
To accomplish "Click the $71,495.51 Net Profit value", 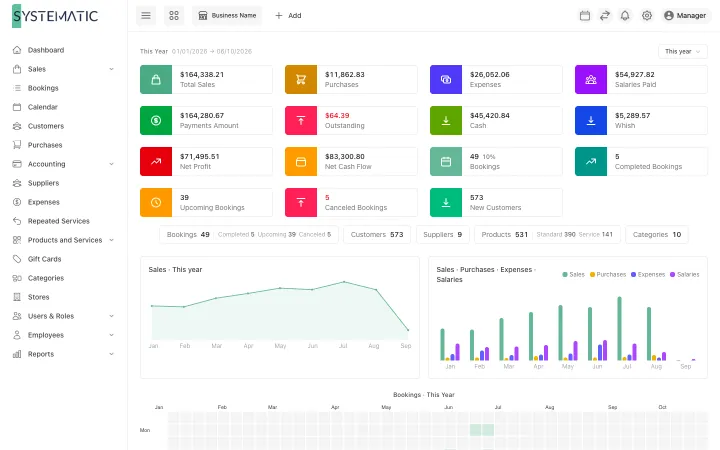I will click(x=200, y=156).
